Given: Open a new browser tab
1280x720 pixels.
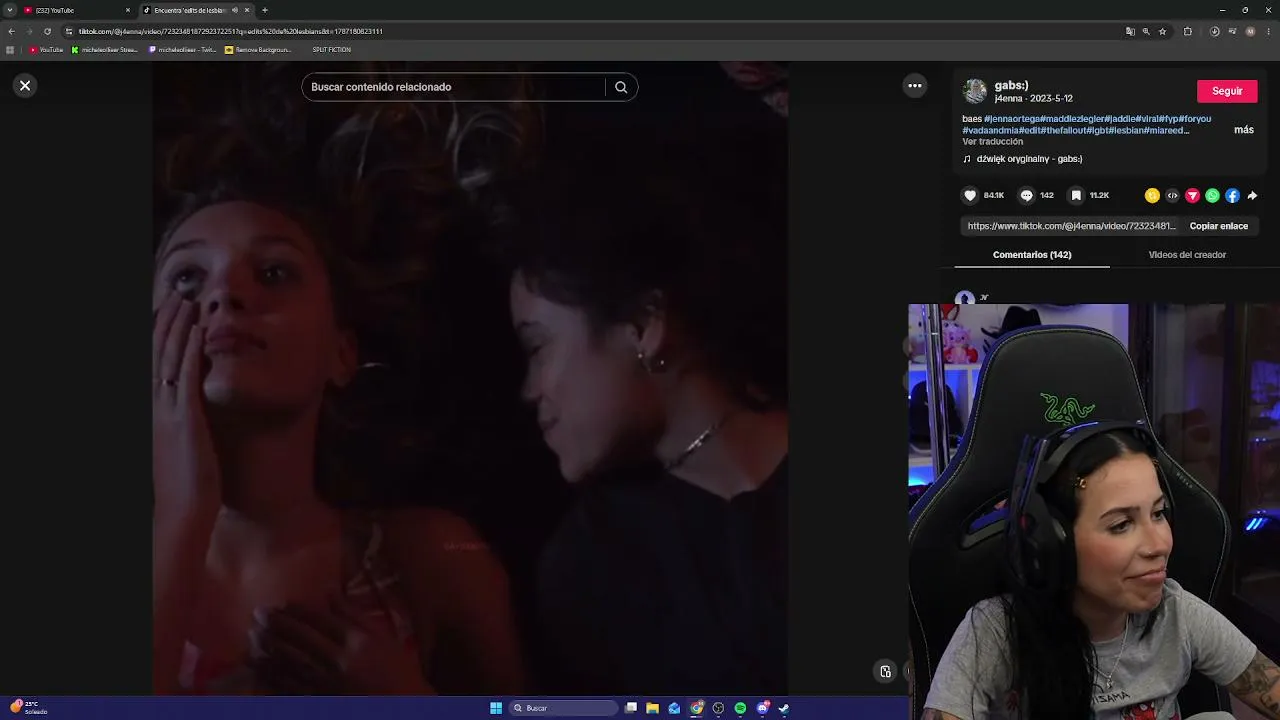Looking at the screenshot, I should tap(264, 10).
